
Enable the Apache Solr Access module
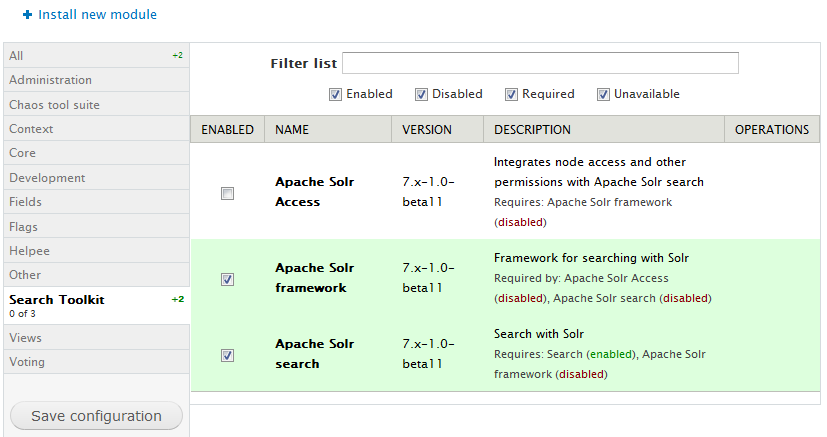coord(227,194)
